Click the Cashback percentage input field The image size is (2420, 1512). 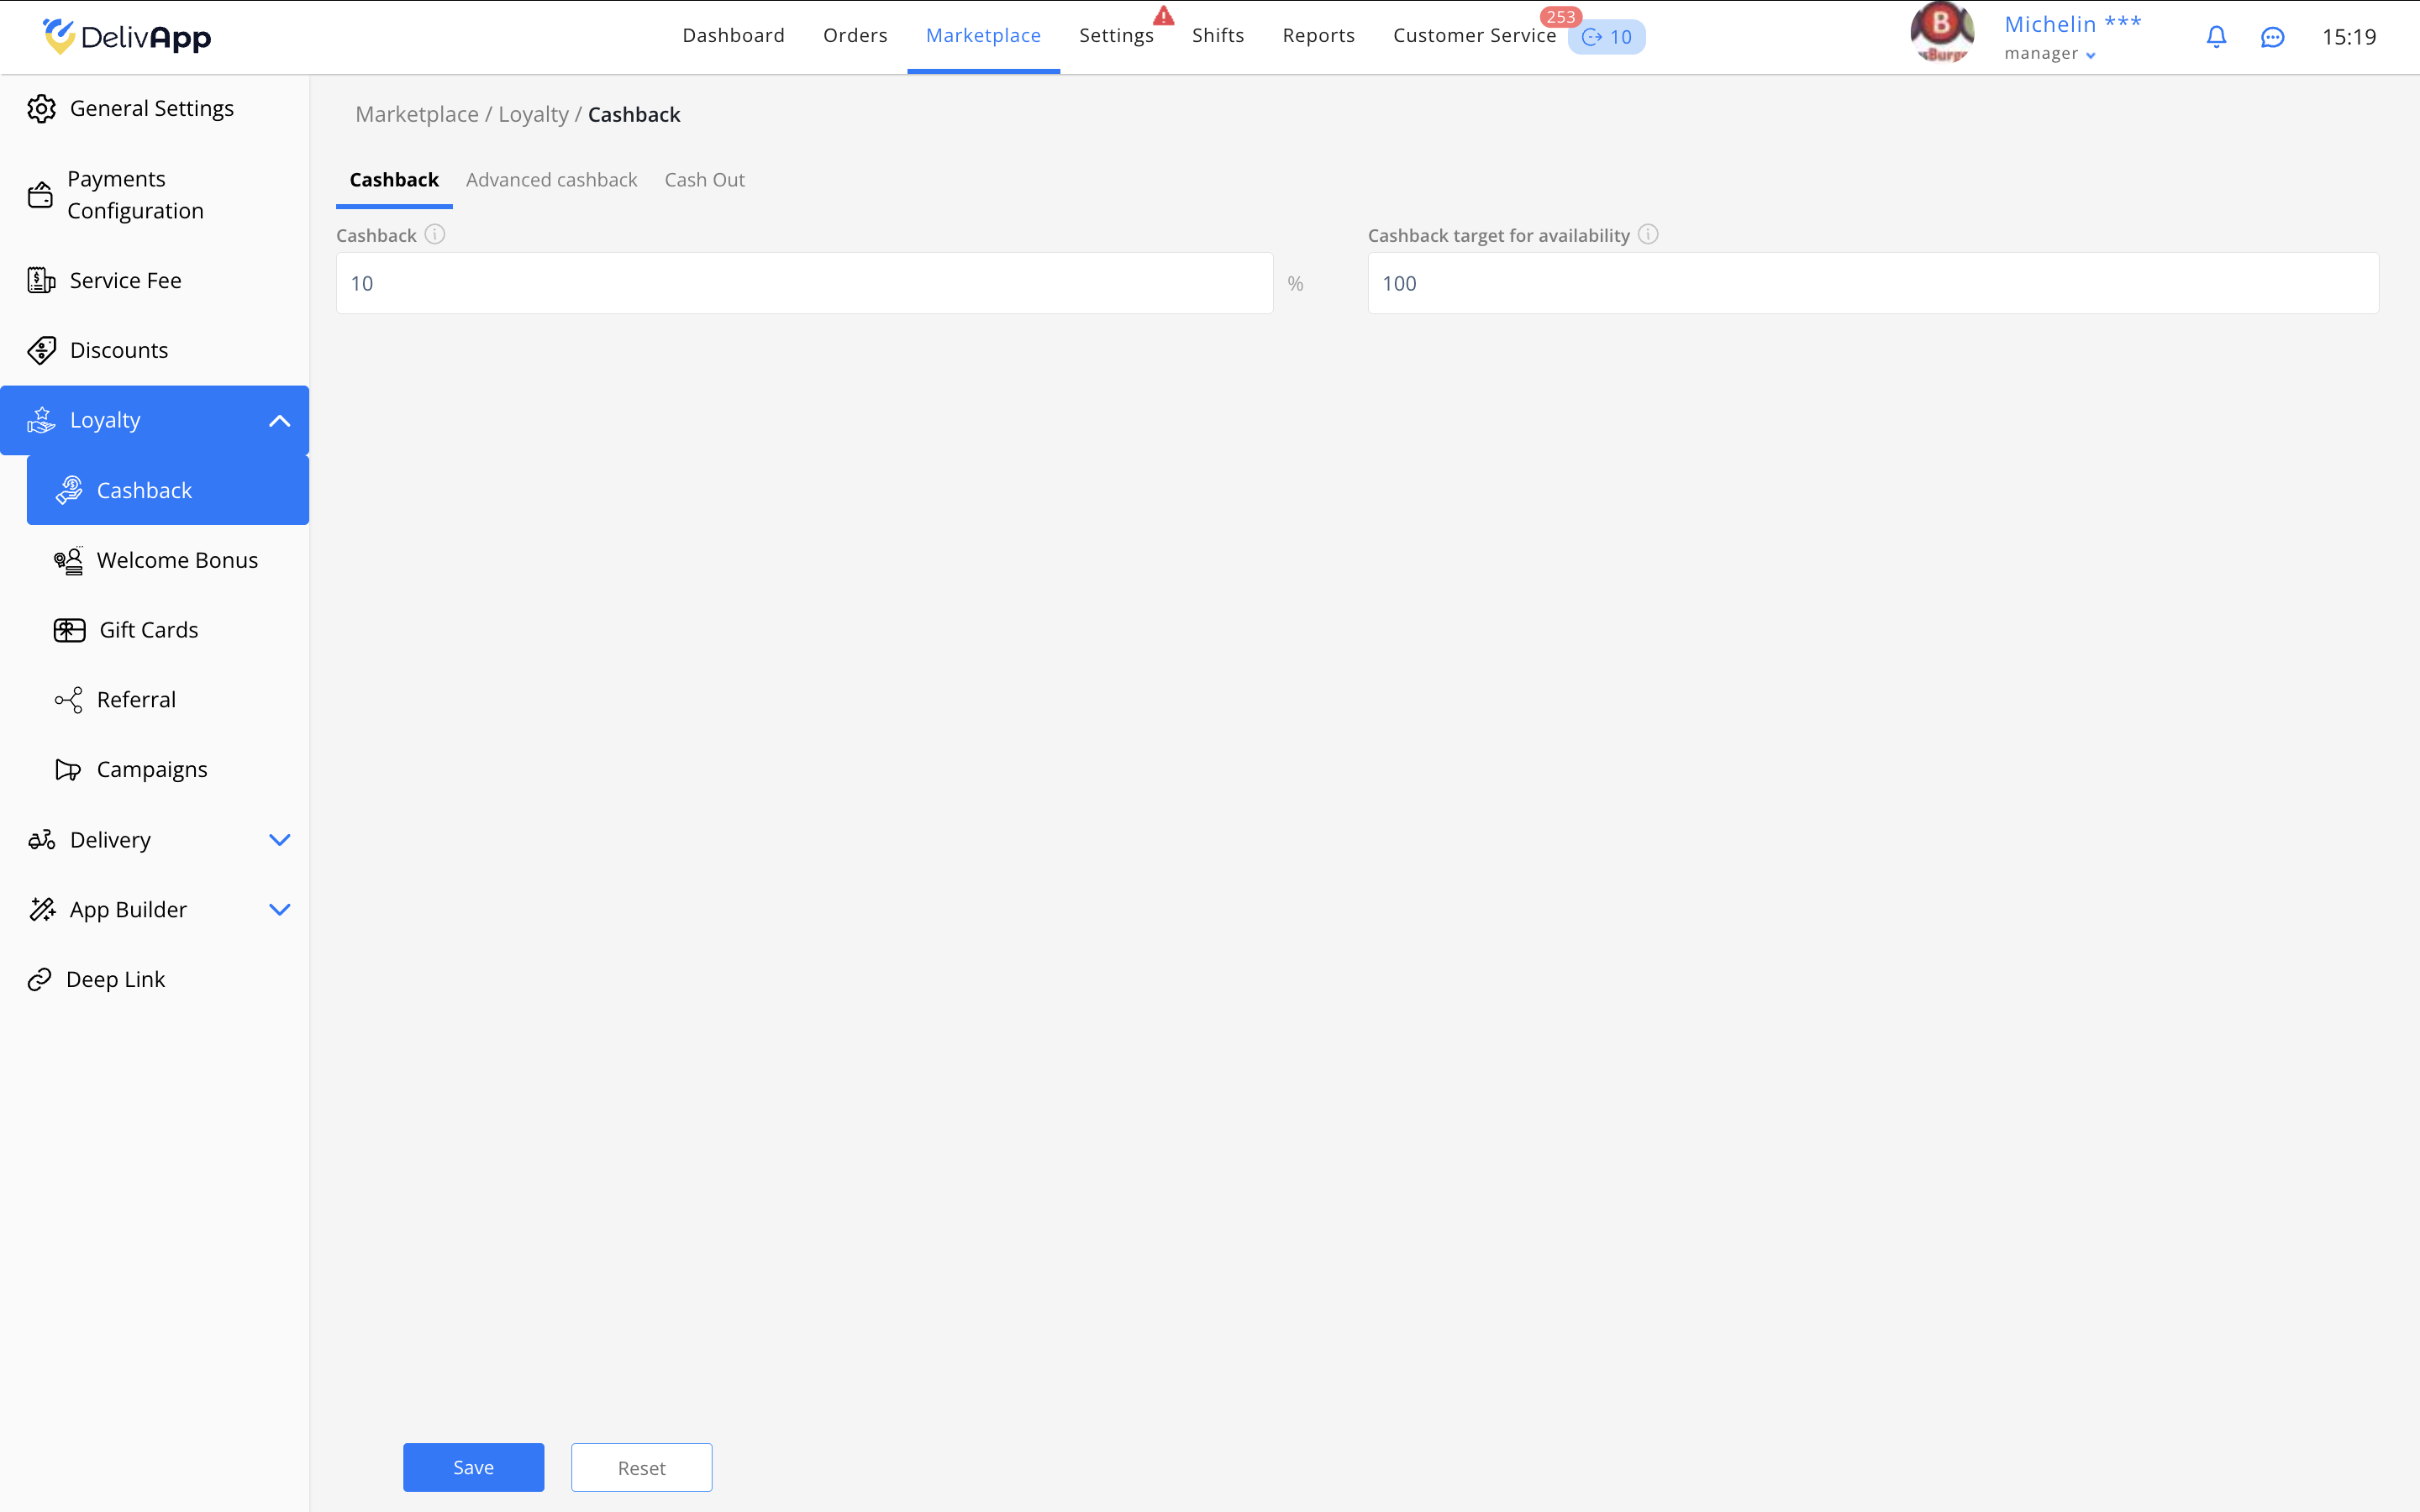[x=804, y=283]
